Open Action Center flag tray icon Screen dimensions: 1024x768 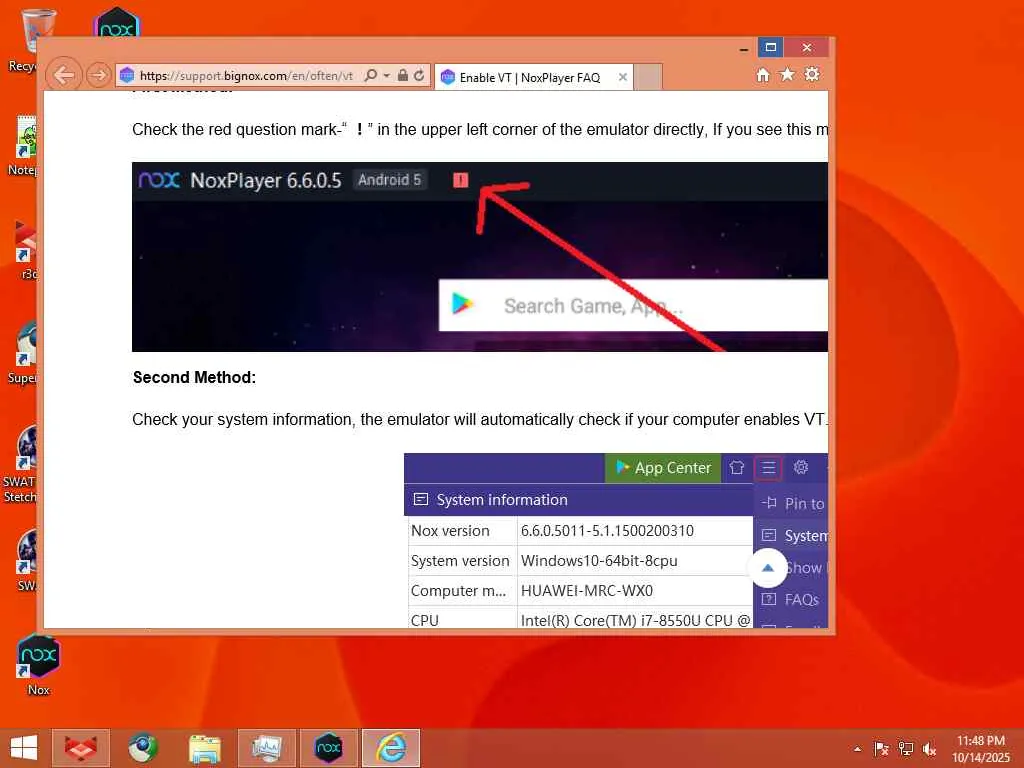[881, 749]
